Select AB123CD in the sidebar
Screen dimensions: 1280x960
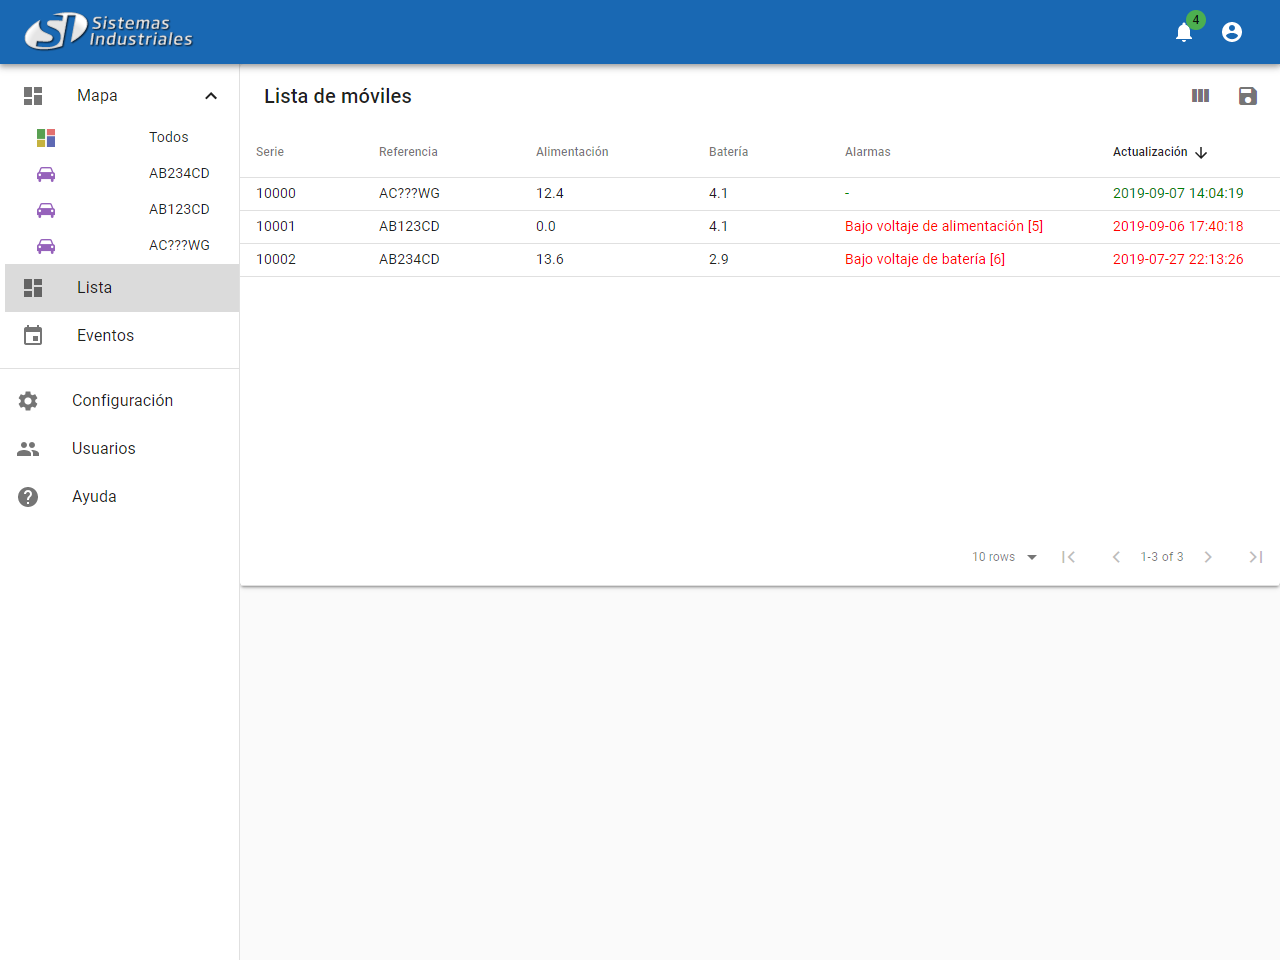[x=179, y=209]
